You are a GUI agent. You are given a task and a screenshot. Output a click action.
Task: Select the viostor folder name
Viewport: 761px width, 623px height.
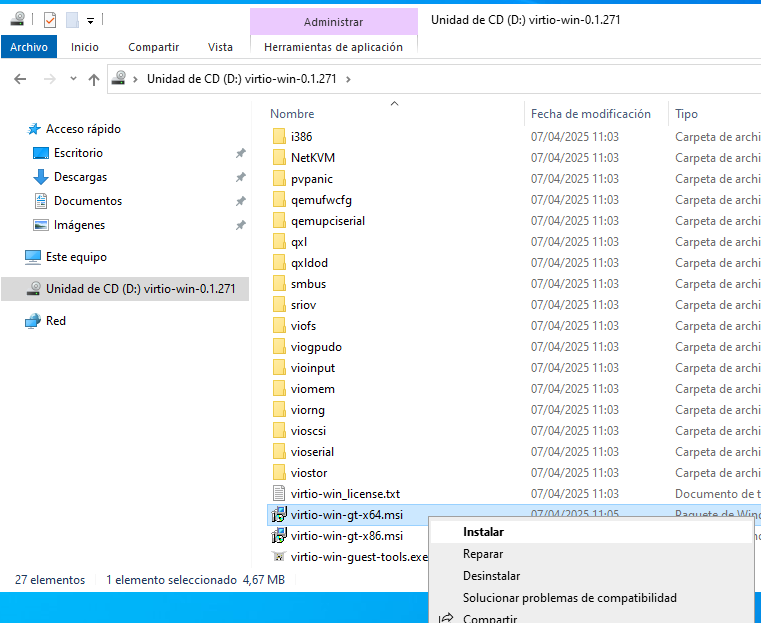point(309,473)
